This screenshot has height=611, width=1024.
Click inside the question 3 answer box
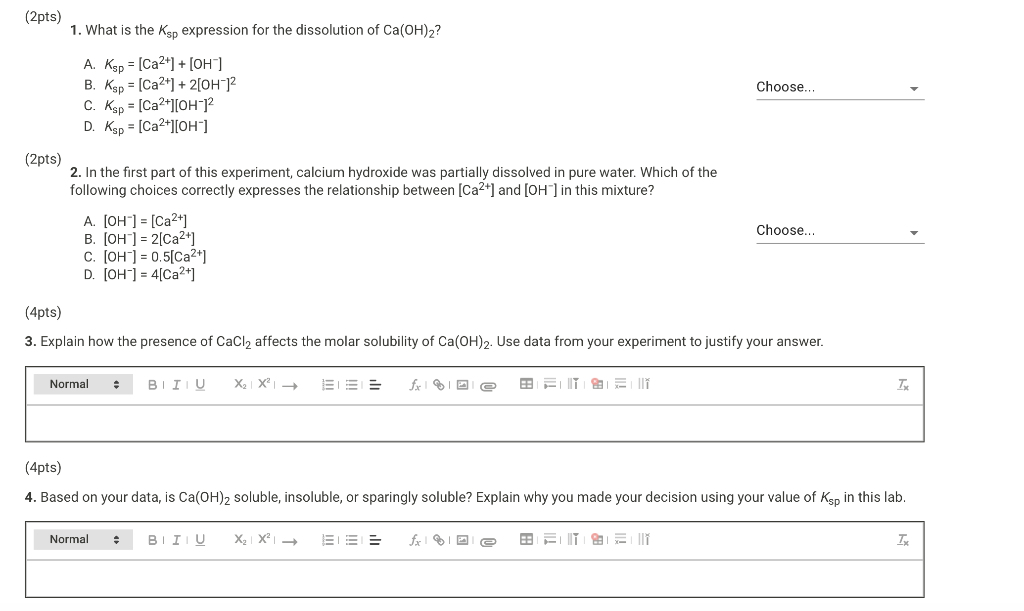475,422
